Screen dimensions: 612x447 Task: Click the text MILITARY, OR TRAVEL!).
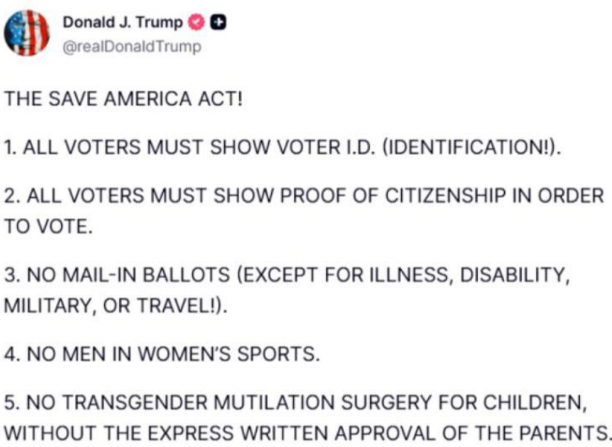click(116, 305)
